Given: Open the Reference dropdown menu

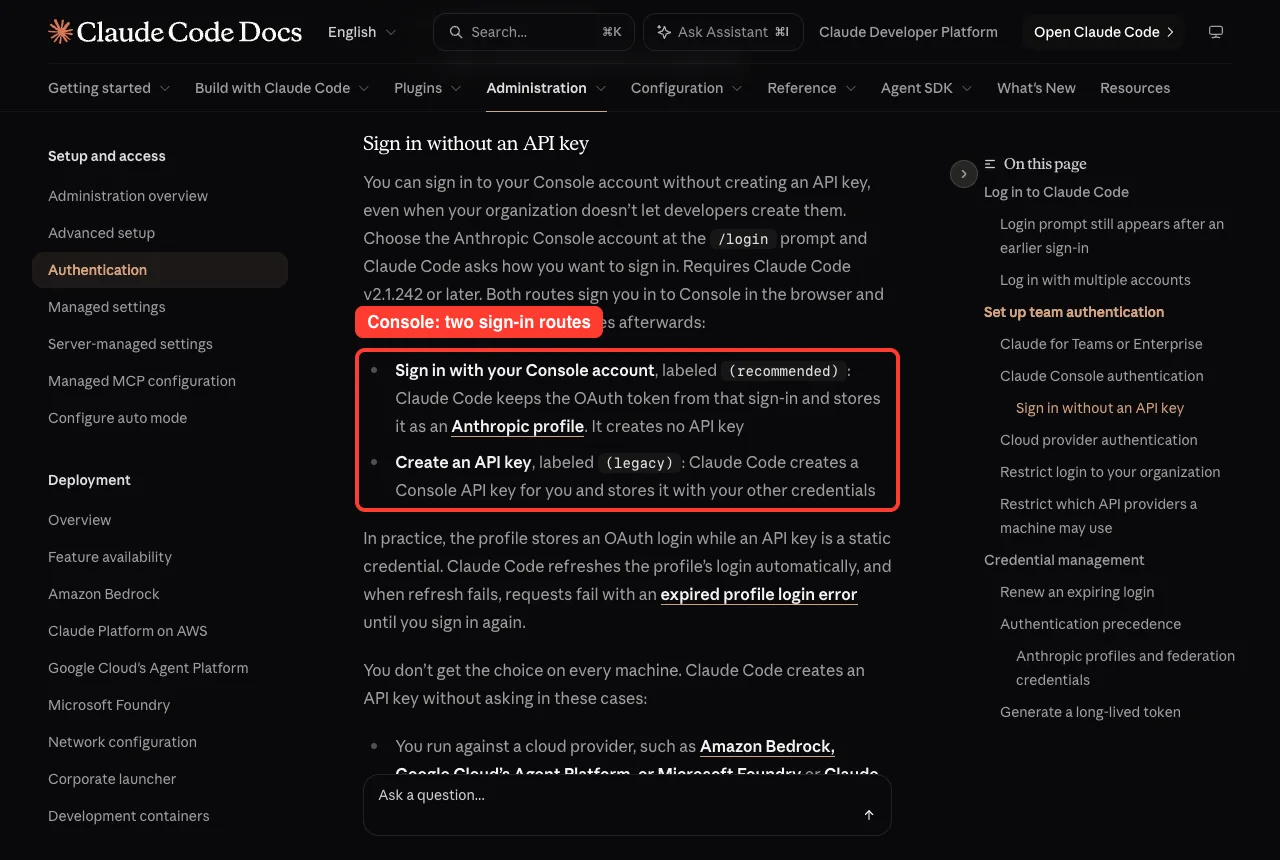Looking at the screenshot, I should click(x=812, y=88).
